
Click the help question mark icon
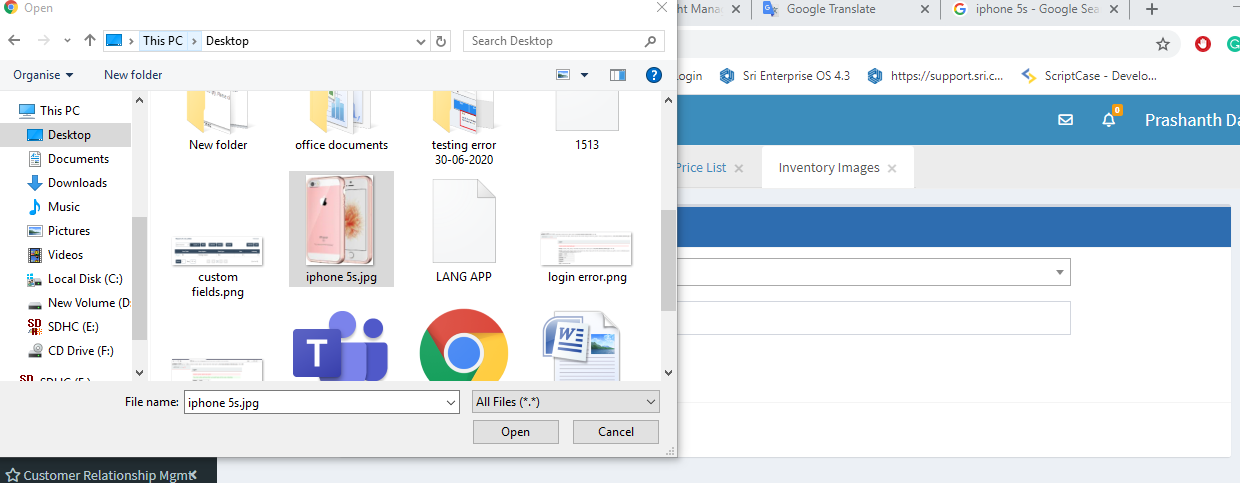[654, 75]
